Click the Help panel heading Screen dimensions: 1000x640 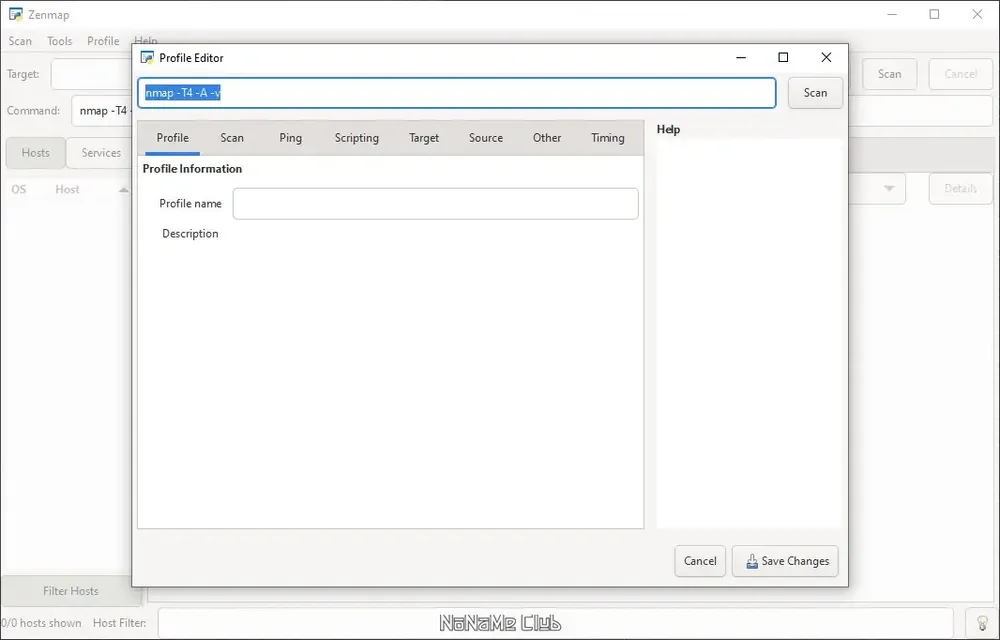pos(668,129)
